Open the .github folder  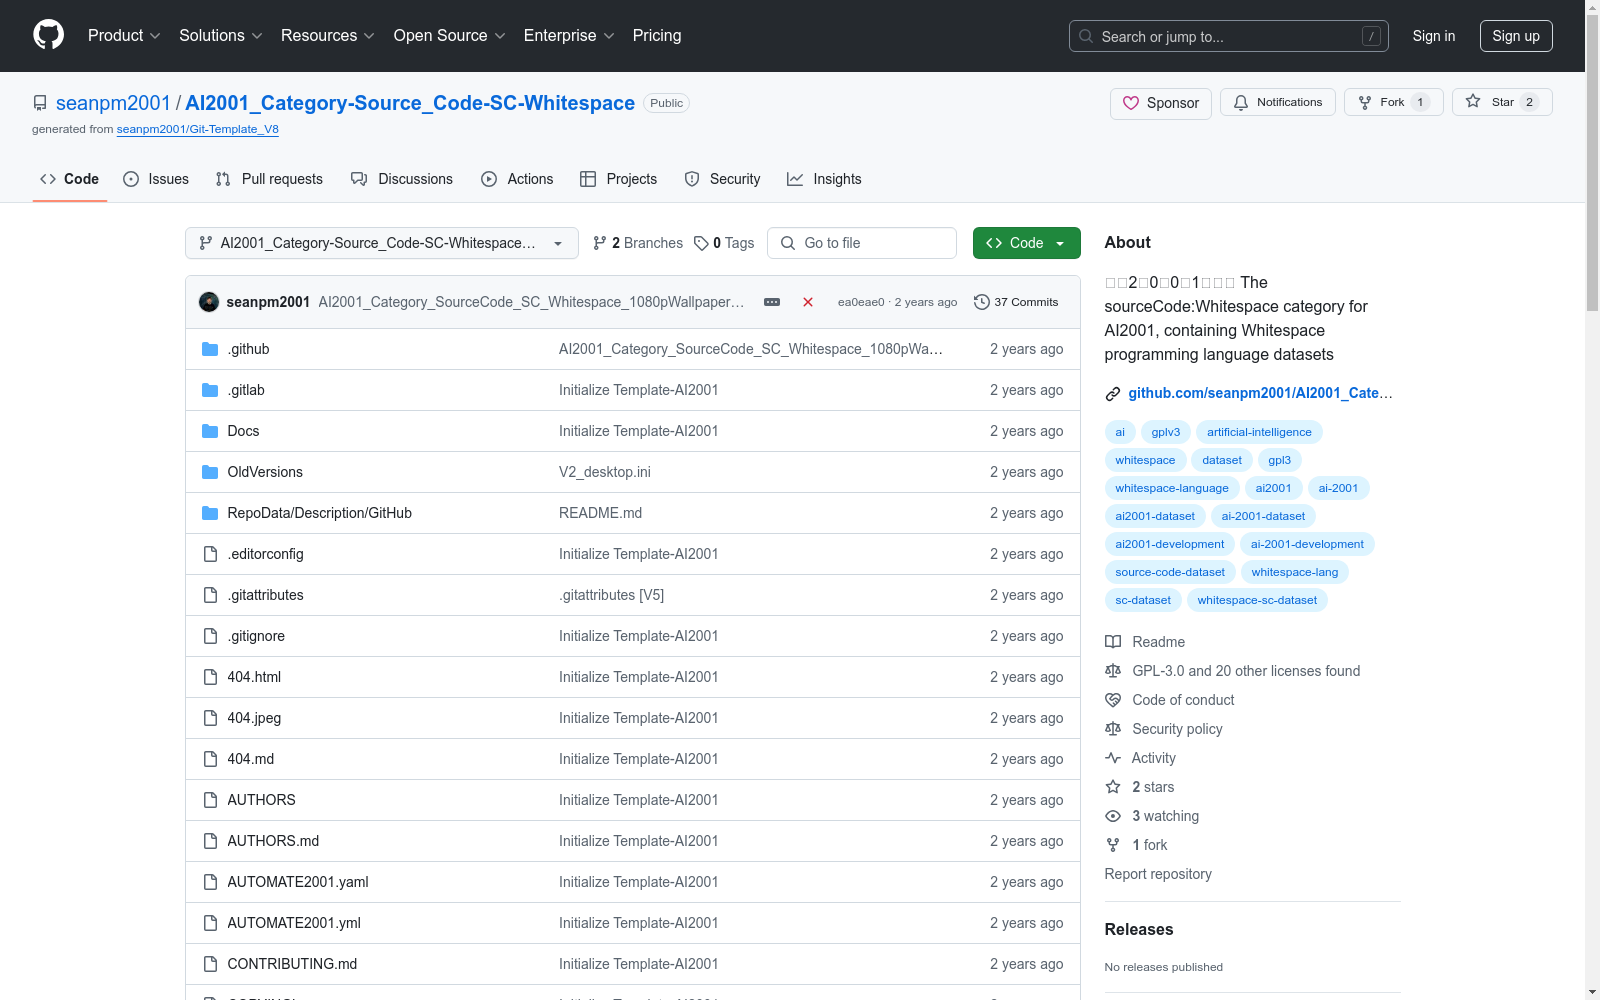pyautogui.click(x=248, y=349)
